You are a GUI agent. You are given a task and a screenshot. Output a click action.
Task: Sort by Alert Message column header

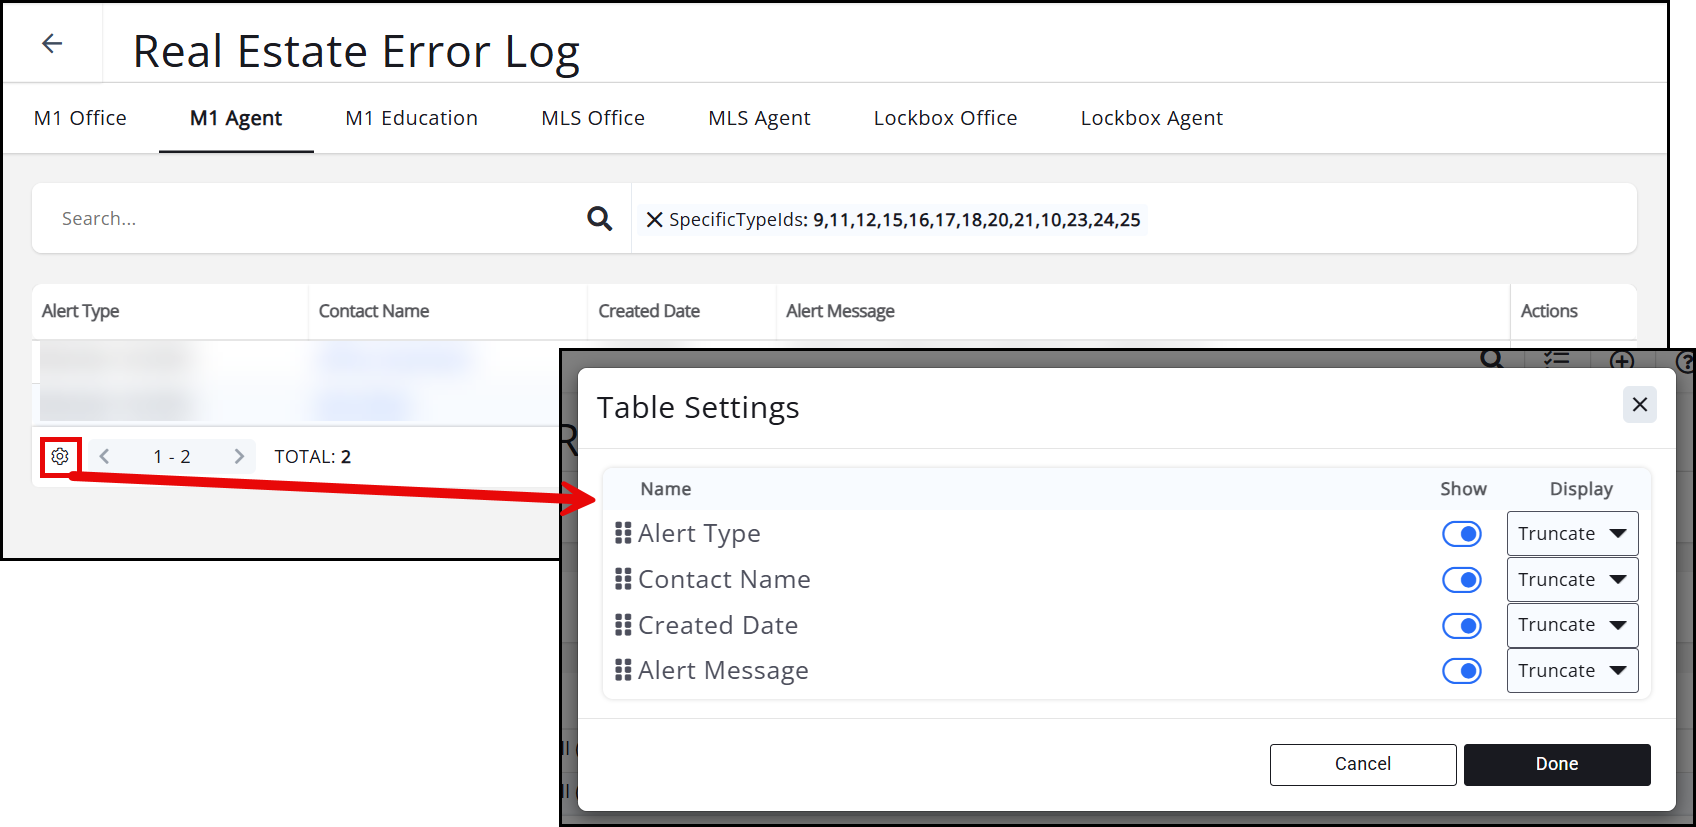pos(840,311)
